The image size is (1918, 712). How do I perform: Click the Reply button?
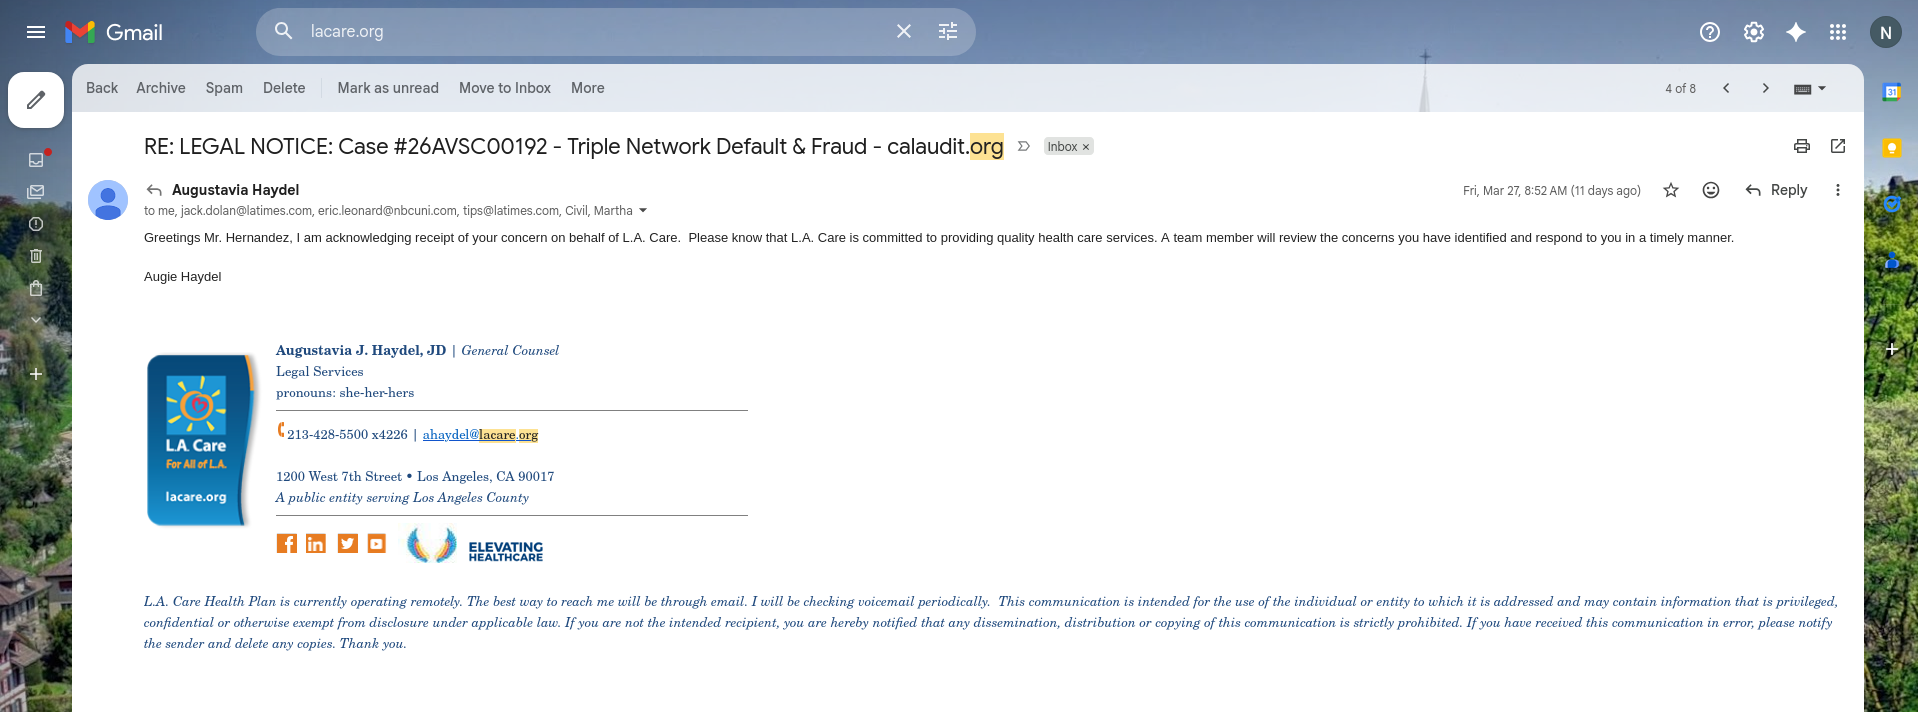tap(1777, 190)
